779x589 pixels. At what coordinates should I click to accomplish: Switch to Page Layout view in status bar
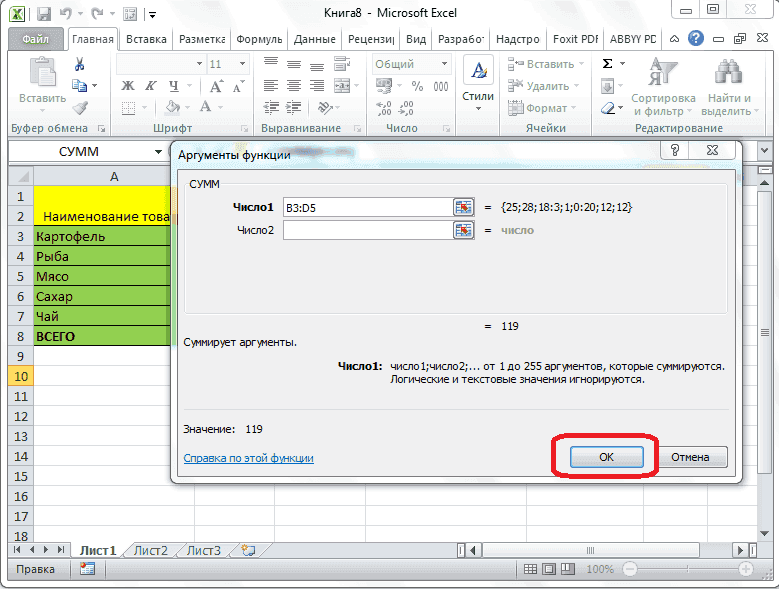(x=550, y=569)
